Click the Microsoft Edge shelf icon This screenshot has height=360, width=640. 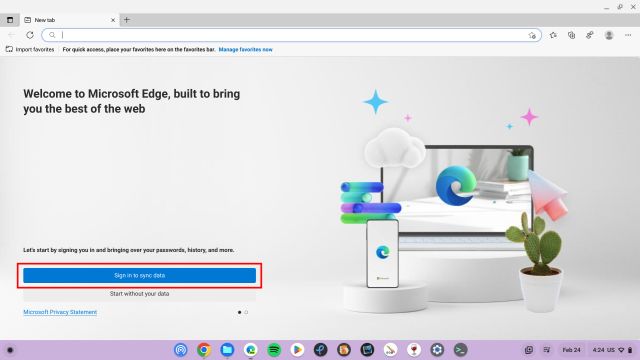point(250,350)
